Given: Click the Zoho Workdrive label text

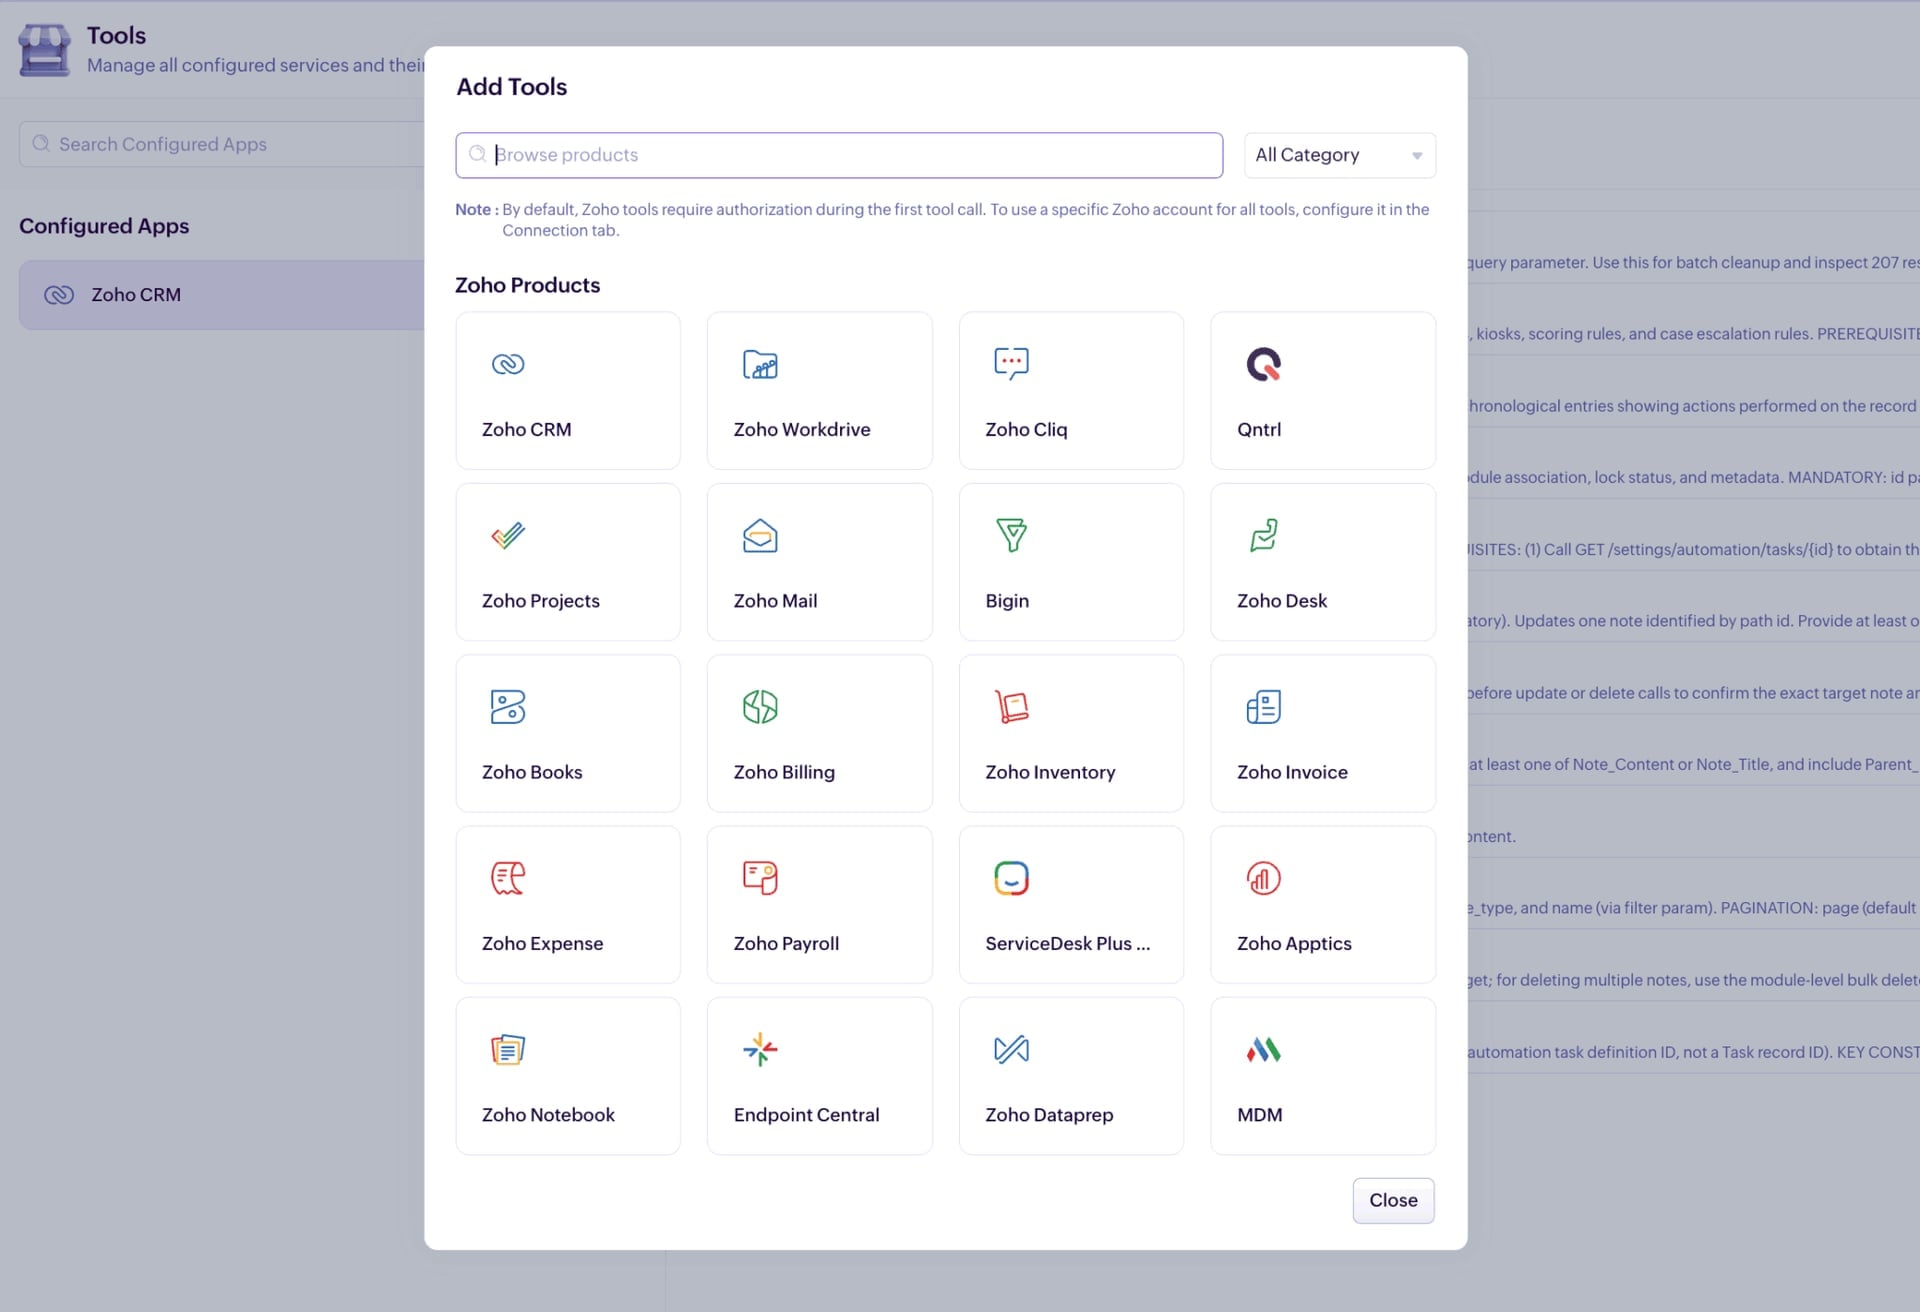Looking at the screenshot, I should [802, 429].
